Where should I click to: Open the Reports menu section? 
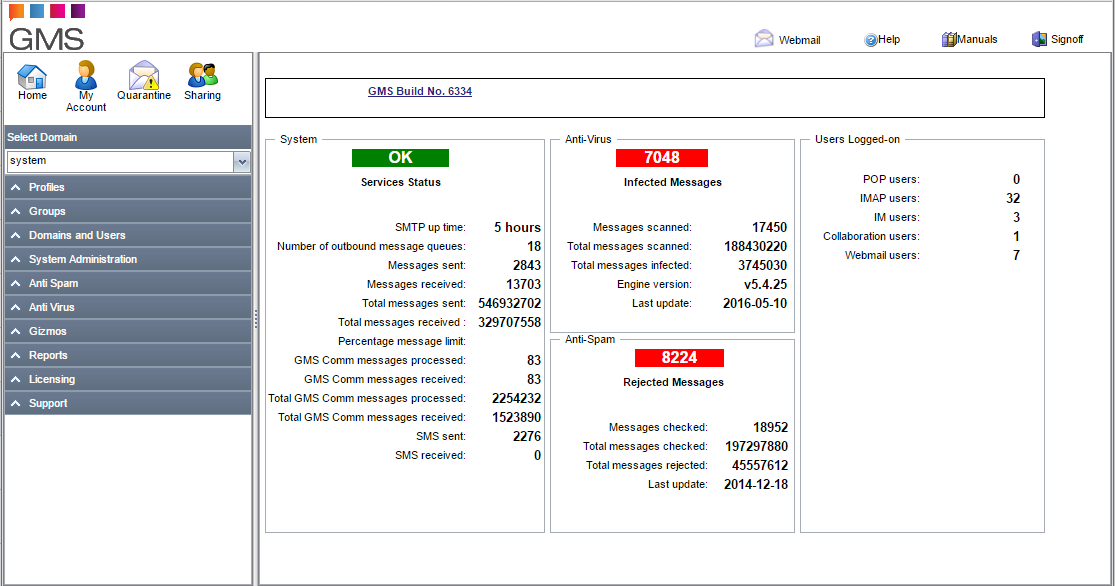coord(128,356)
